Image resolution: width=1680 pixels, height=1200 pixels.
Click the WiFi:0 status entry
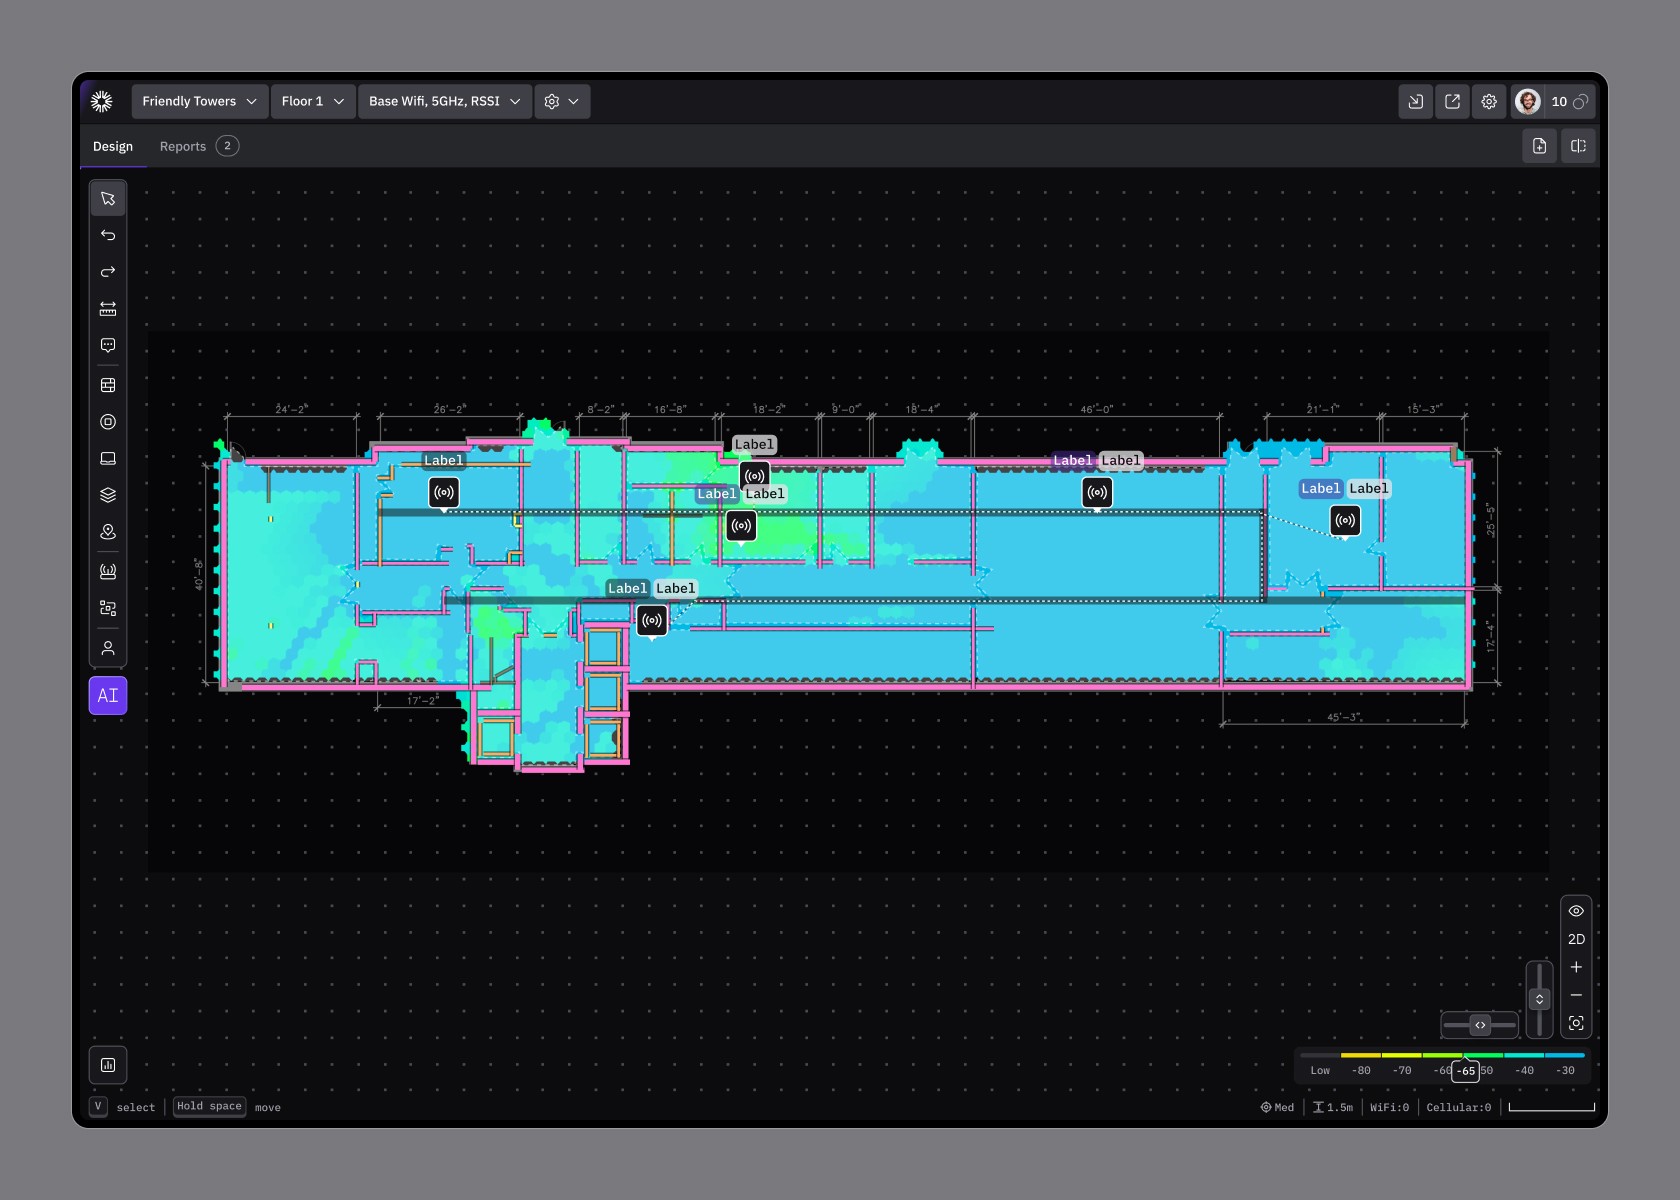(x=1389, y=1107)
